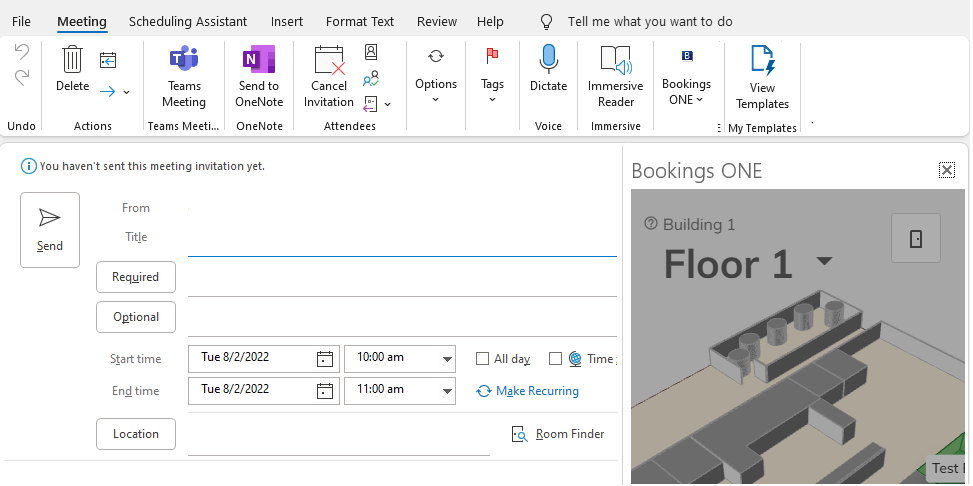Click the door icon in Bookings ONE

click(915, 239)
